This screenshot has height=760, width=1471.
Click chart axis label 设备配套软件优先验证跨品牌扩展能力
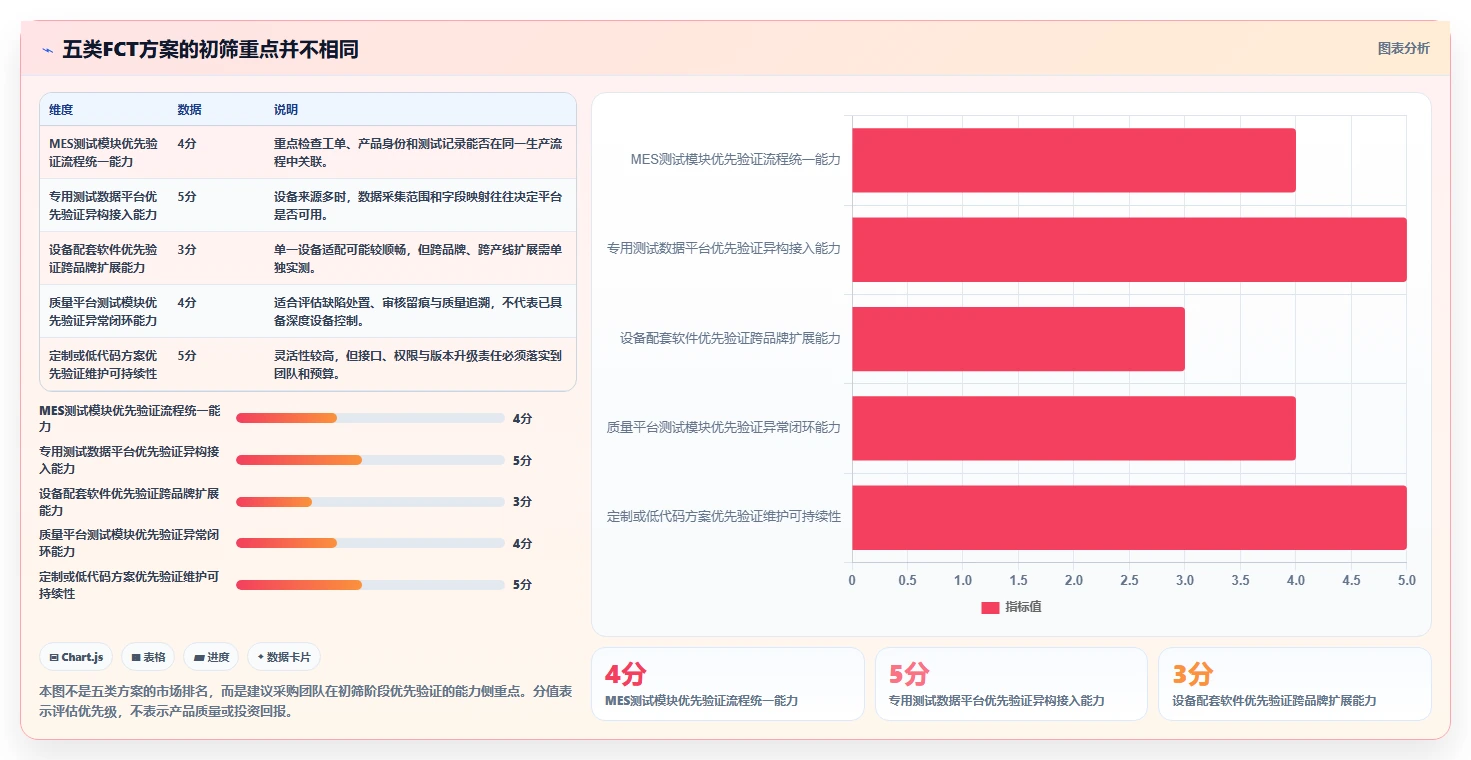[x=730, y=338]
